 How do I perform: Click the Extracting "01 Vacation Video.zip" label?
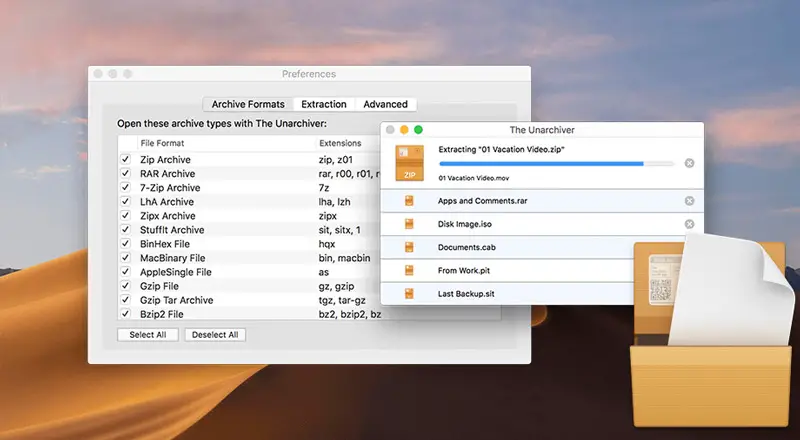pyautogui.click(x=502, y=150)
